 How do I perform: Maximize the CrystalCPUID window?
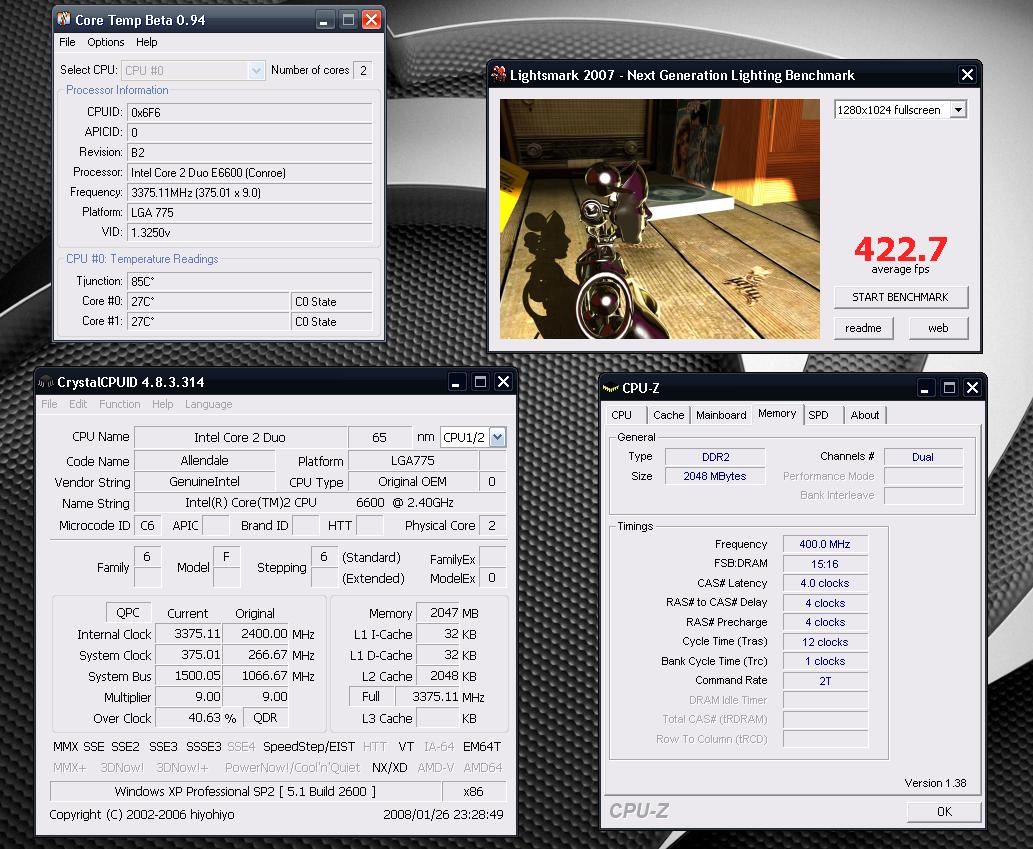(480, 382)
